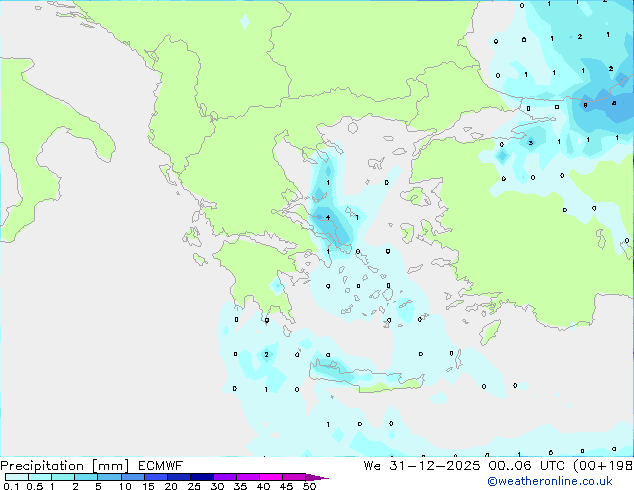The height and width of the screenshot is (490, 634).
Task: Click the 'Precipitation [mm]' chart title
Action: click(x=65, y=466)
